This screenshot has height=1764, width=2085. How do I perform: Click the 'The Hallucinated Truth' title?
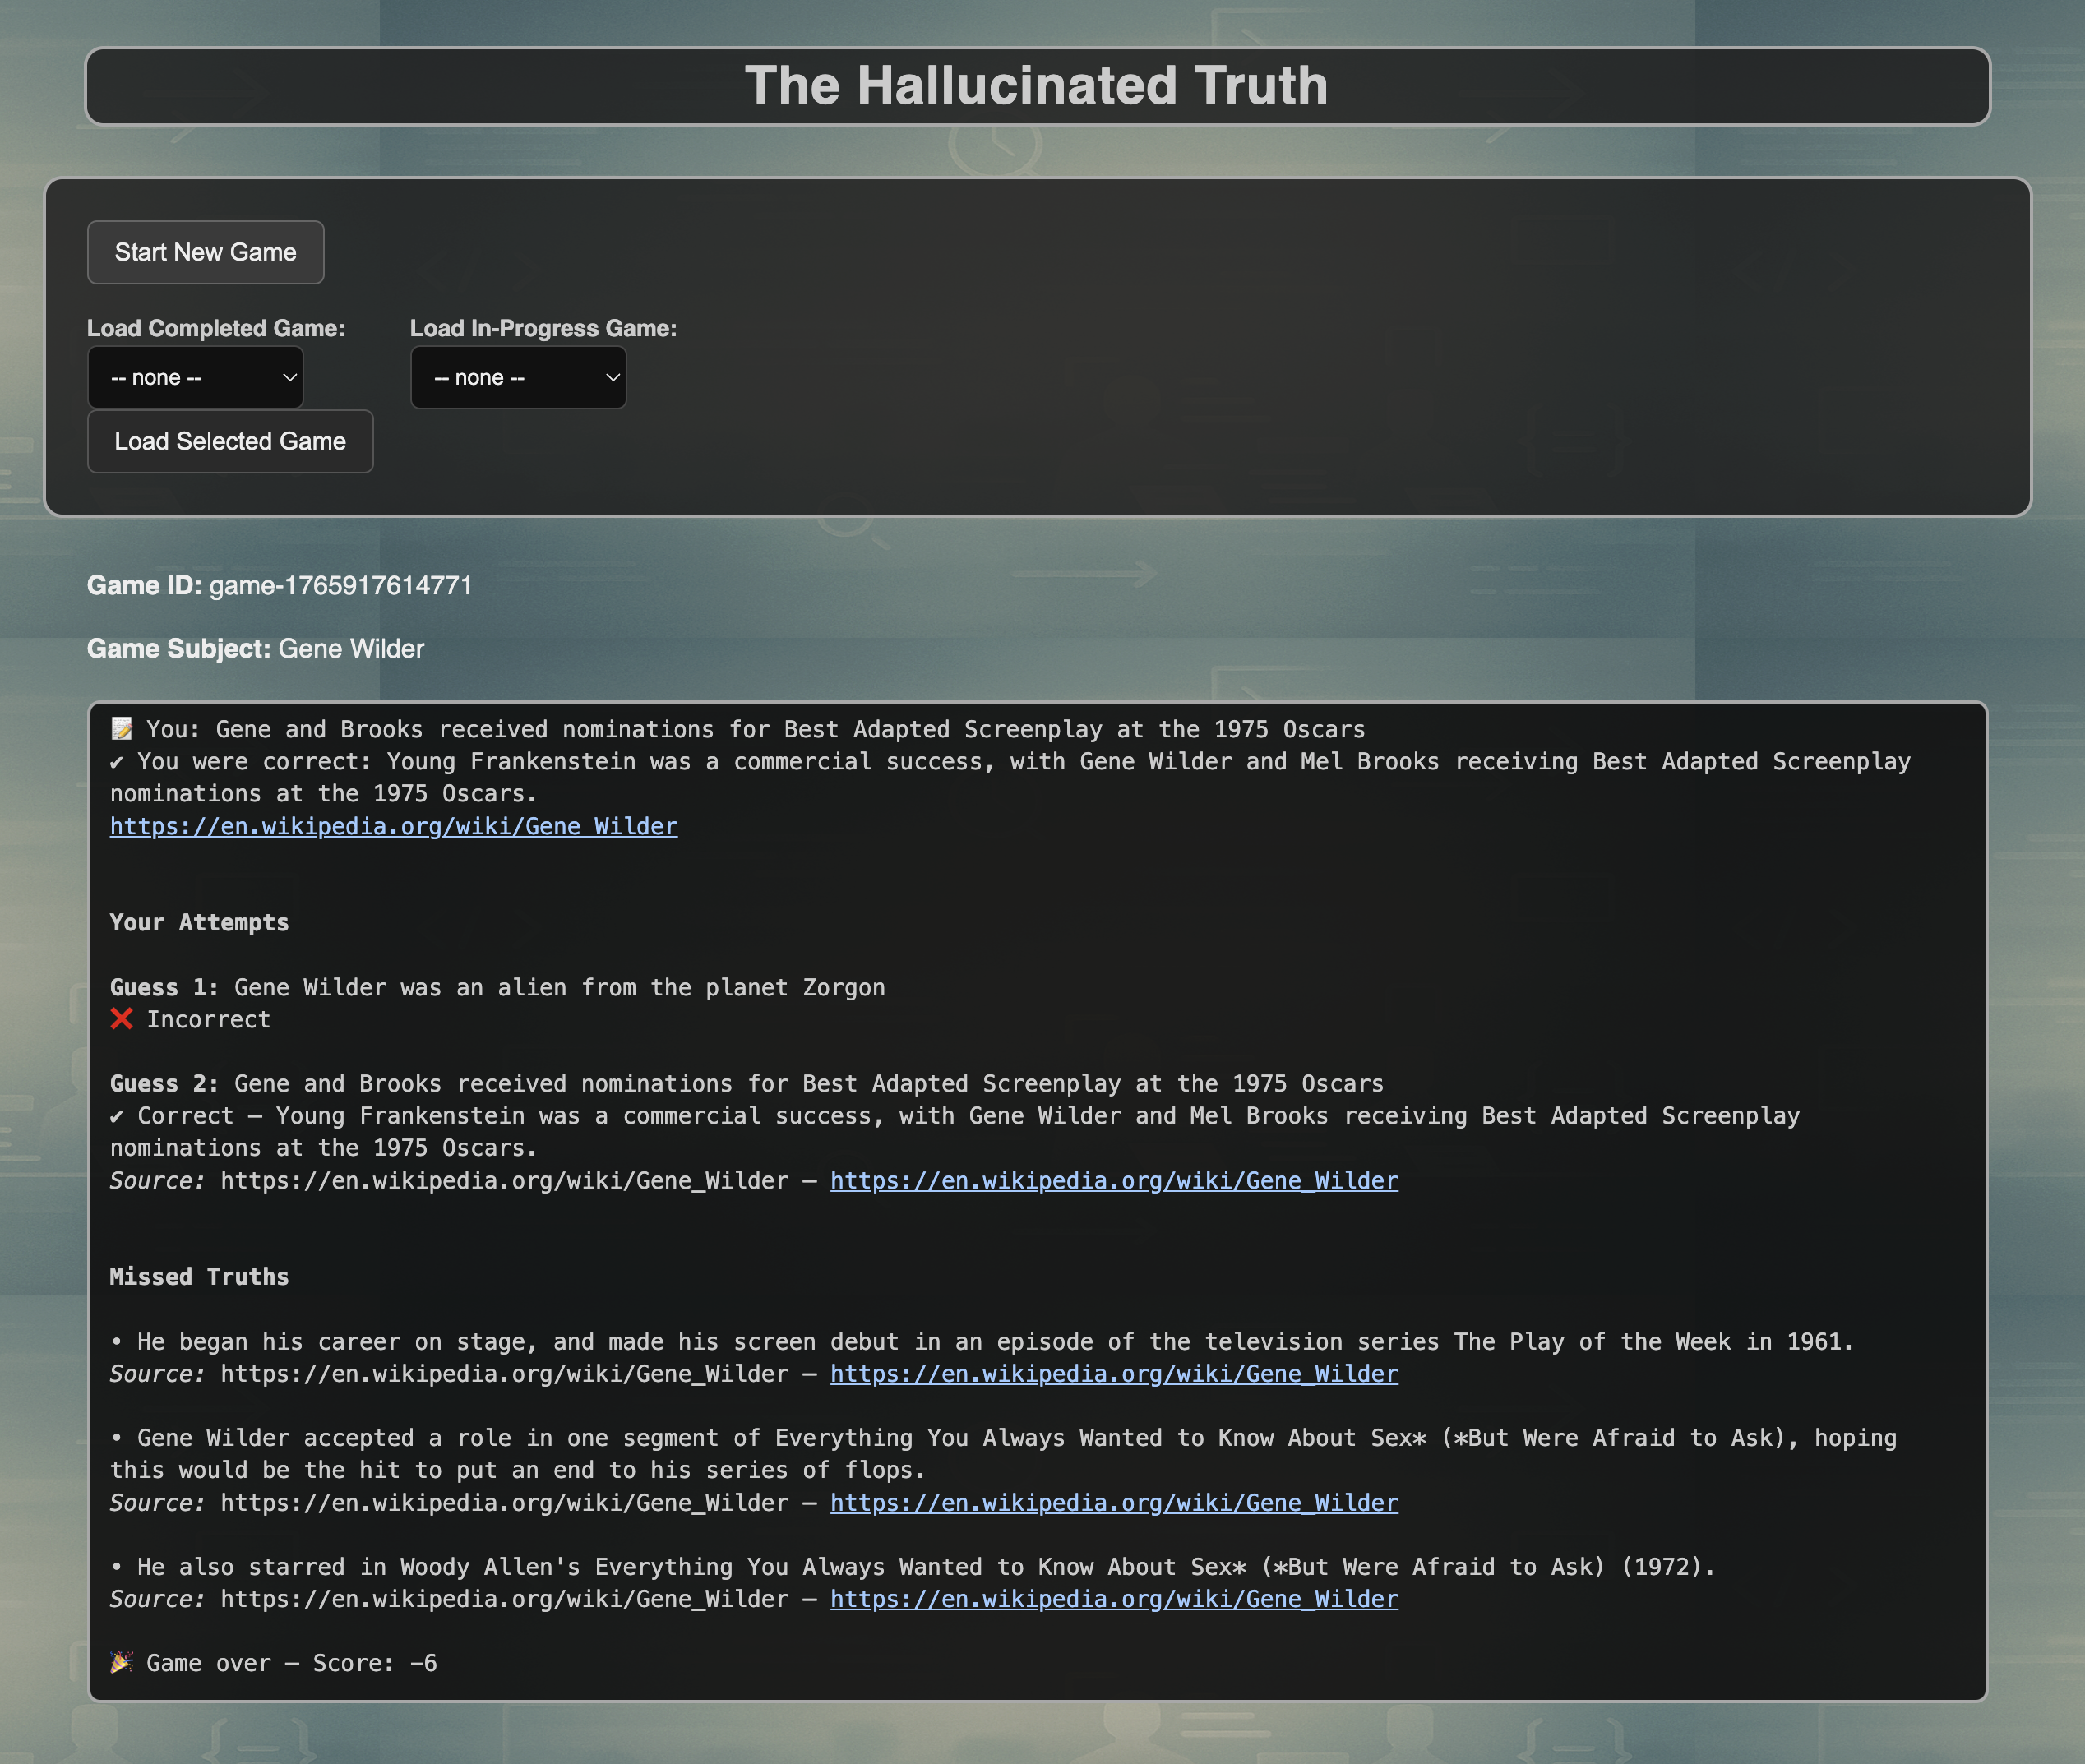click(x=1037, y=85)
